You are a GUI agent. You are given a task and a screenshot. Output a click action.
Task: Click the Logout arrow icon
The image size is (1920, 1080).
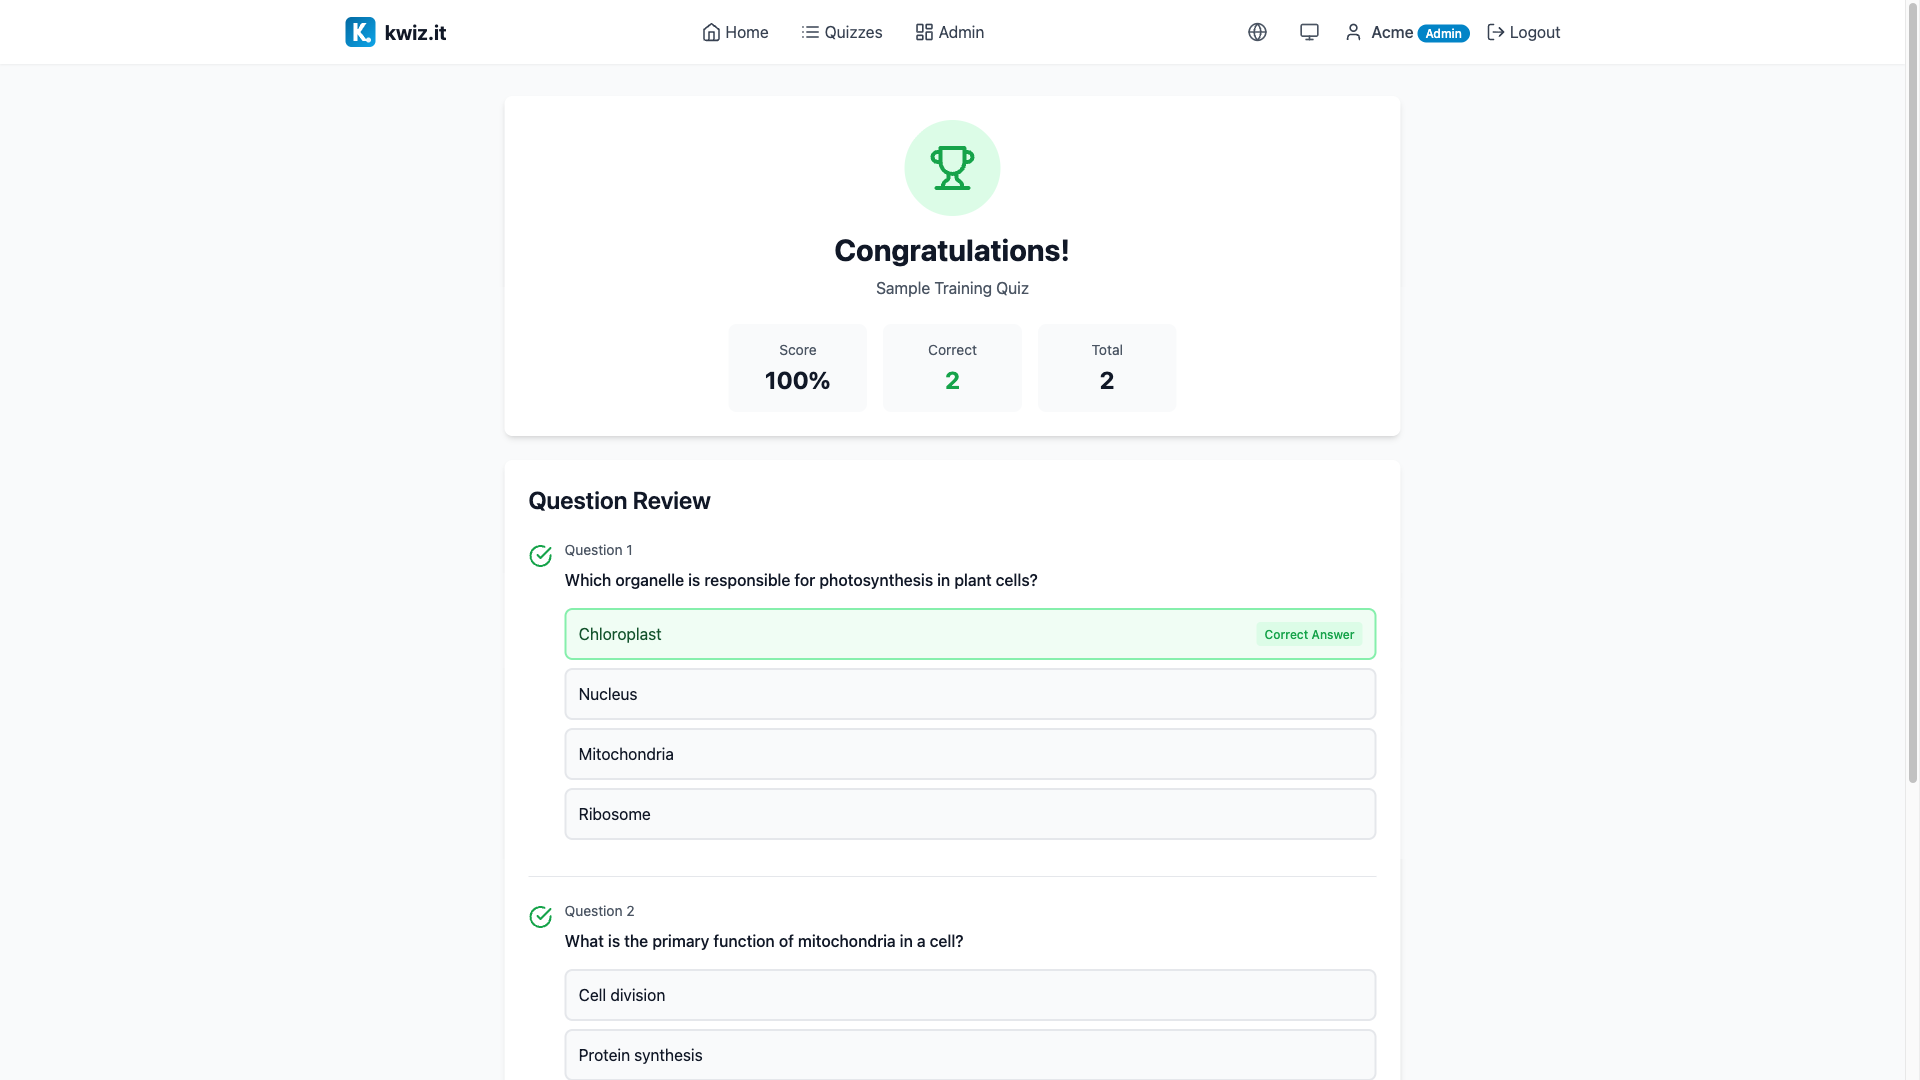[1495, 31]
